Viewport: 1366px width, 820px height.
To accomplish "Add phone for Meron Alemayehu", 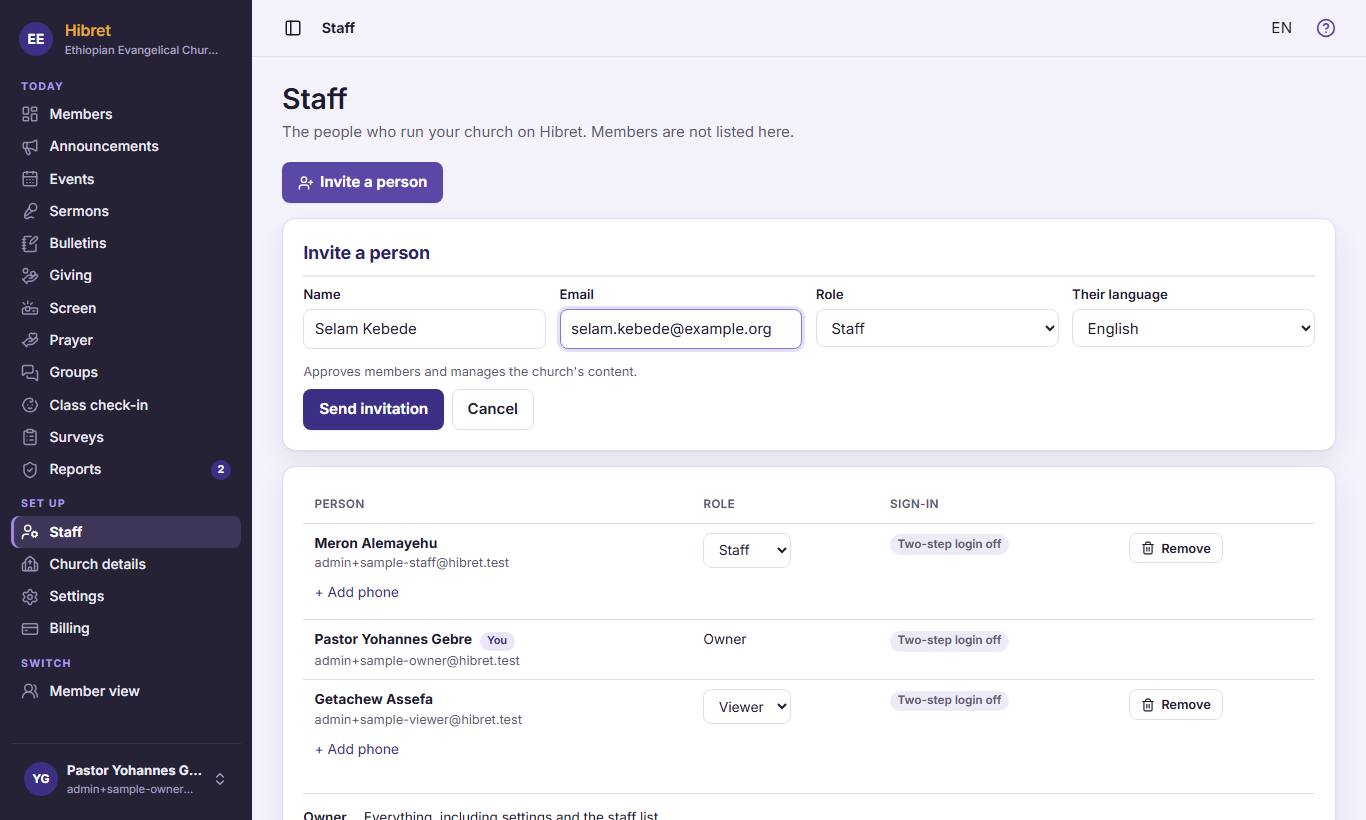I will click(357, 592).
